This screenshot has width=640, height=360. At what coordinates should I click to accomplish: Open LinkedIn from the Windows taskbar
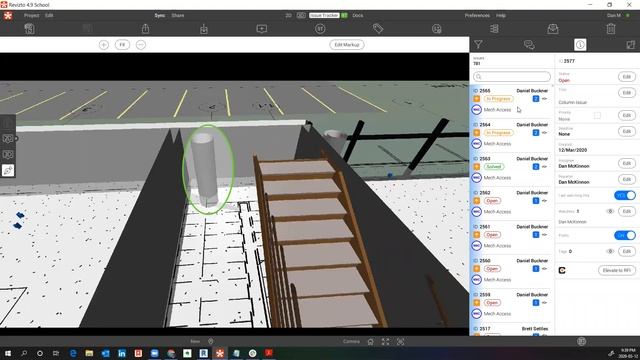point(122,353)
